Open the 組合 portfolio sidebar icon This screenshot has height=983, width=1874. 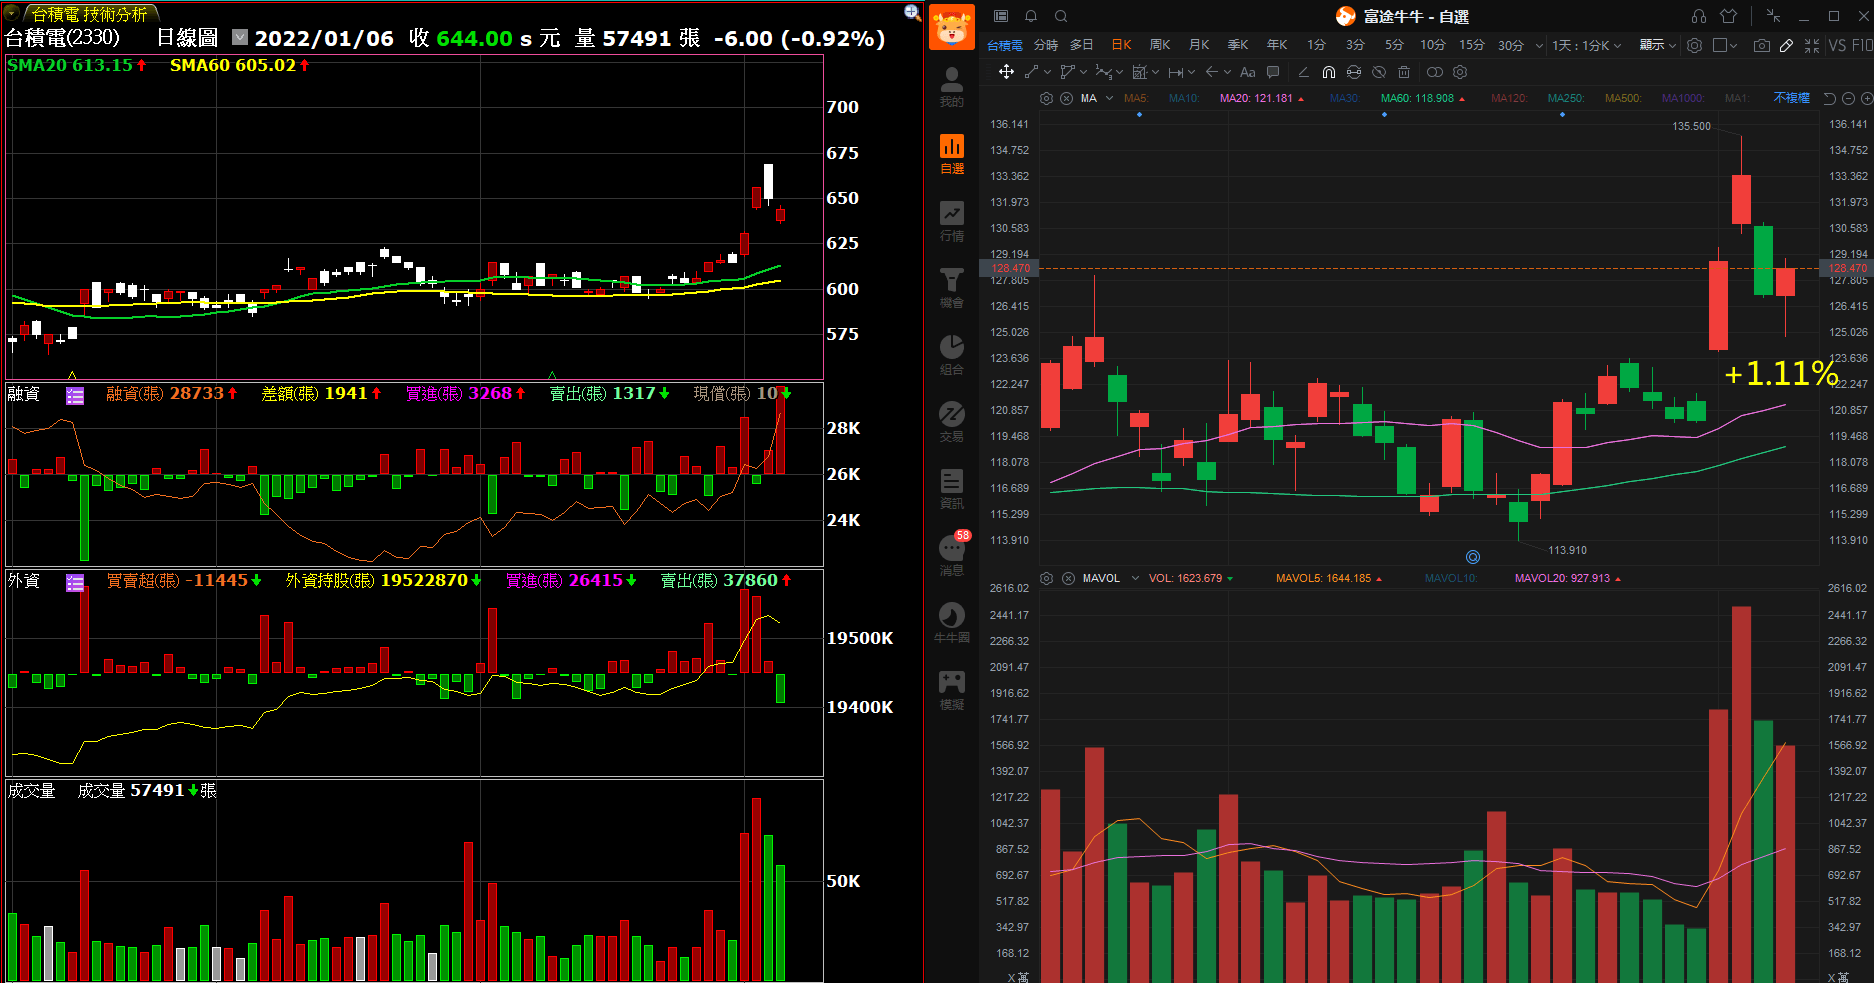click(x=952, y=355)
